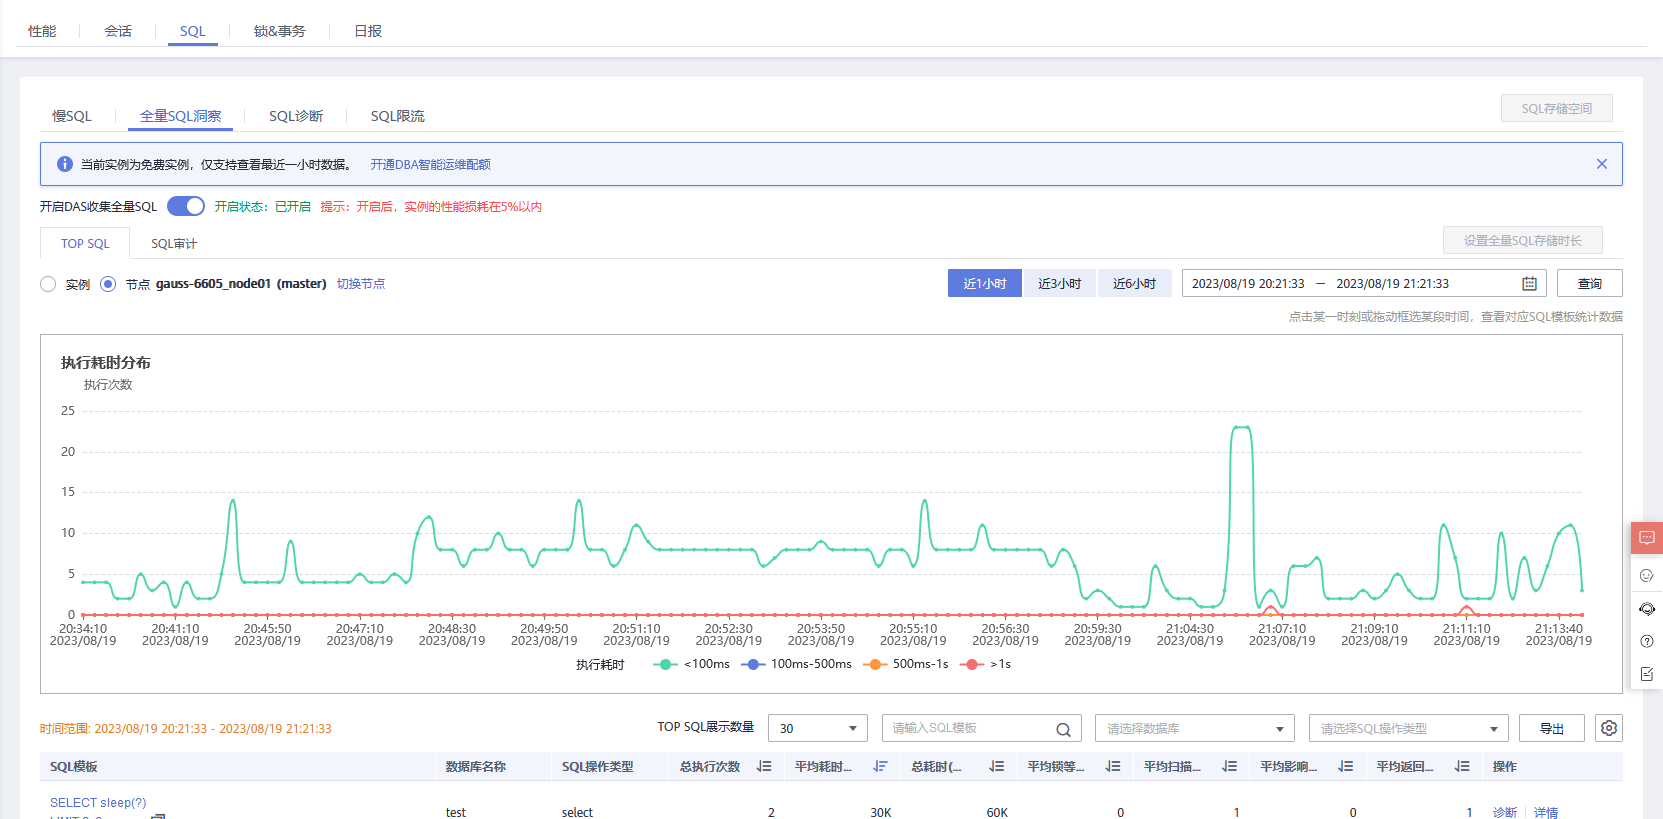Toggle the 500ms-1s legend series

click(x=905, y=664)
